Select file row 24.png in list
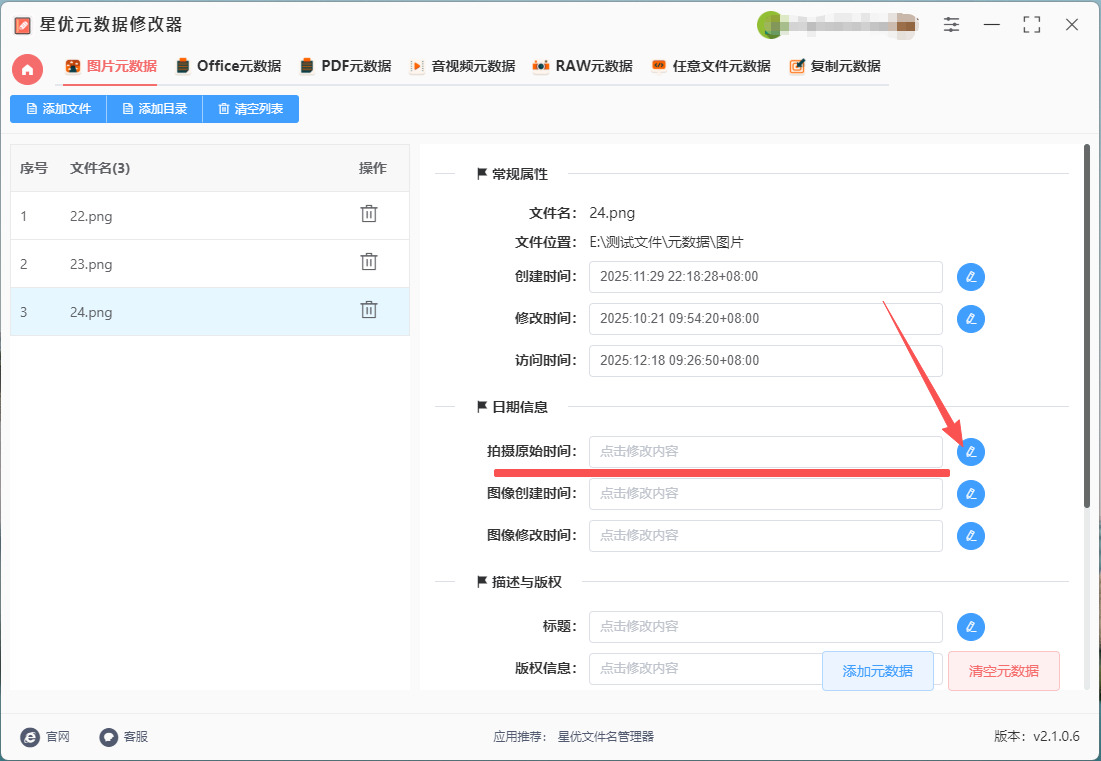The image size is (1101, 761). pyautogui.click(x=210, y=311)
